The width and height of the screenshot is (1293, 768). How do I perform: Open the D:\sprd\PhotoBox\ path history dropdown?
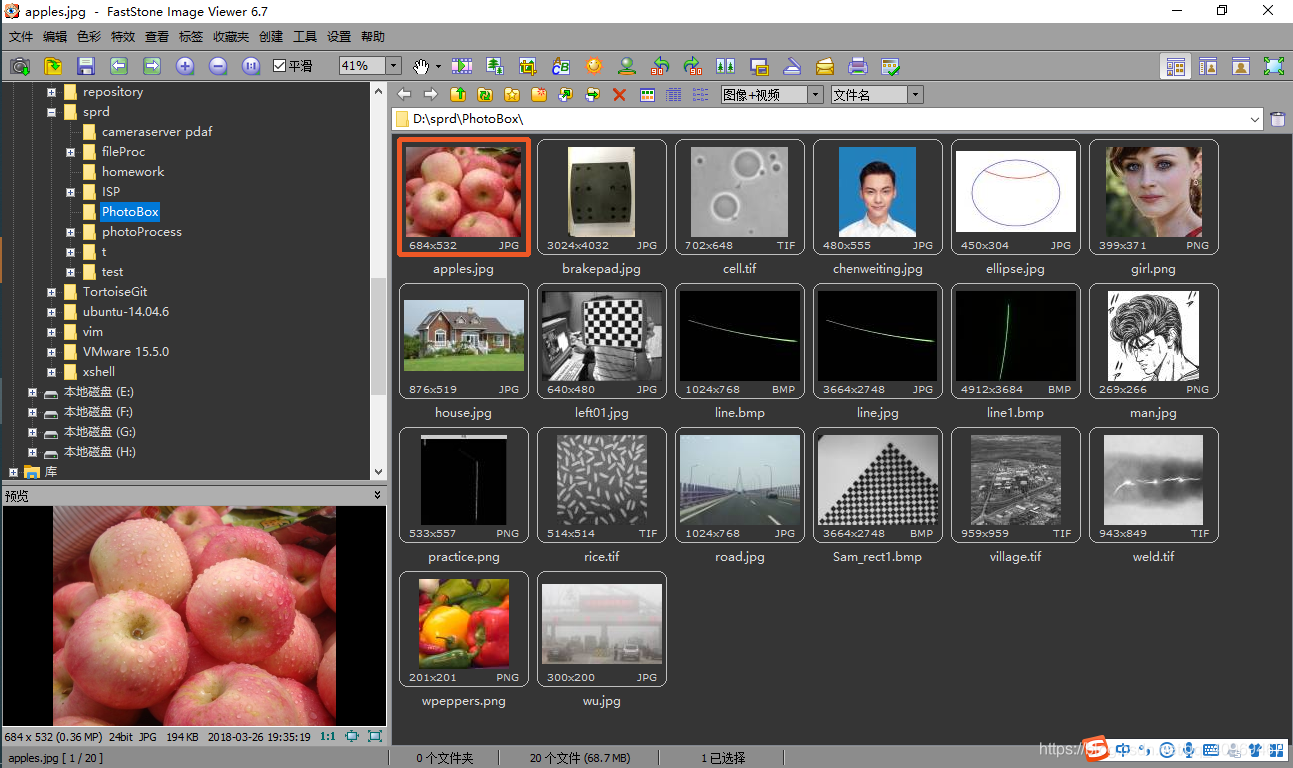coord(1256,119)
